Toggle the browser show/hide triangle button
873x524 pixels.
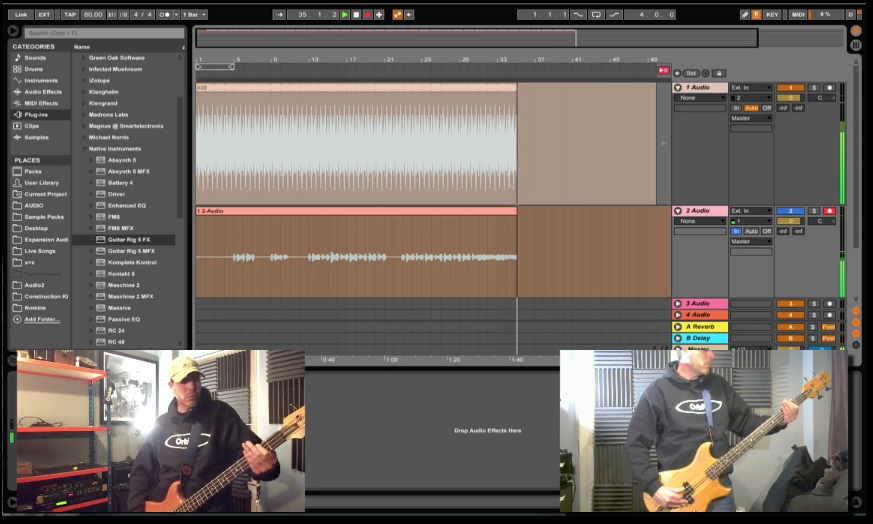[x=13, y=31]
